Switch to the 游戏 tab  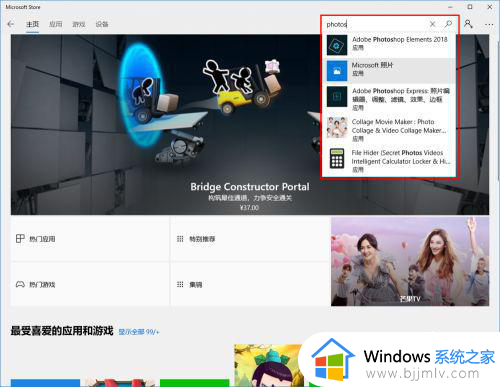pos(79,24)
